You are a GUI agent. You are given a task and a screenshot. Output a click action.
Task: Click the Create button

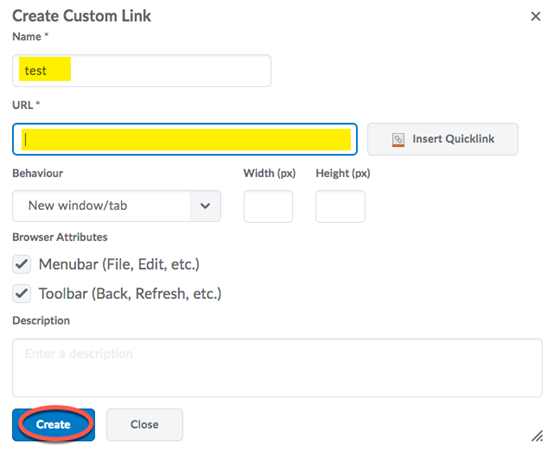[53, 425]
